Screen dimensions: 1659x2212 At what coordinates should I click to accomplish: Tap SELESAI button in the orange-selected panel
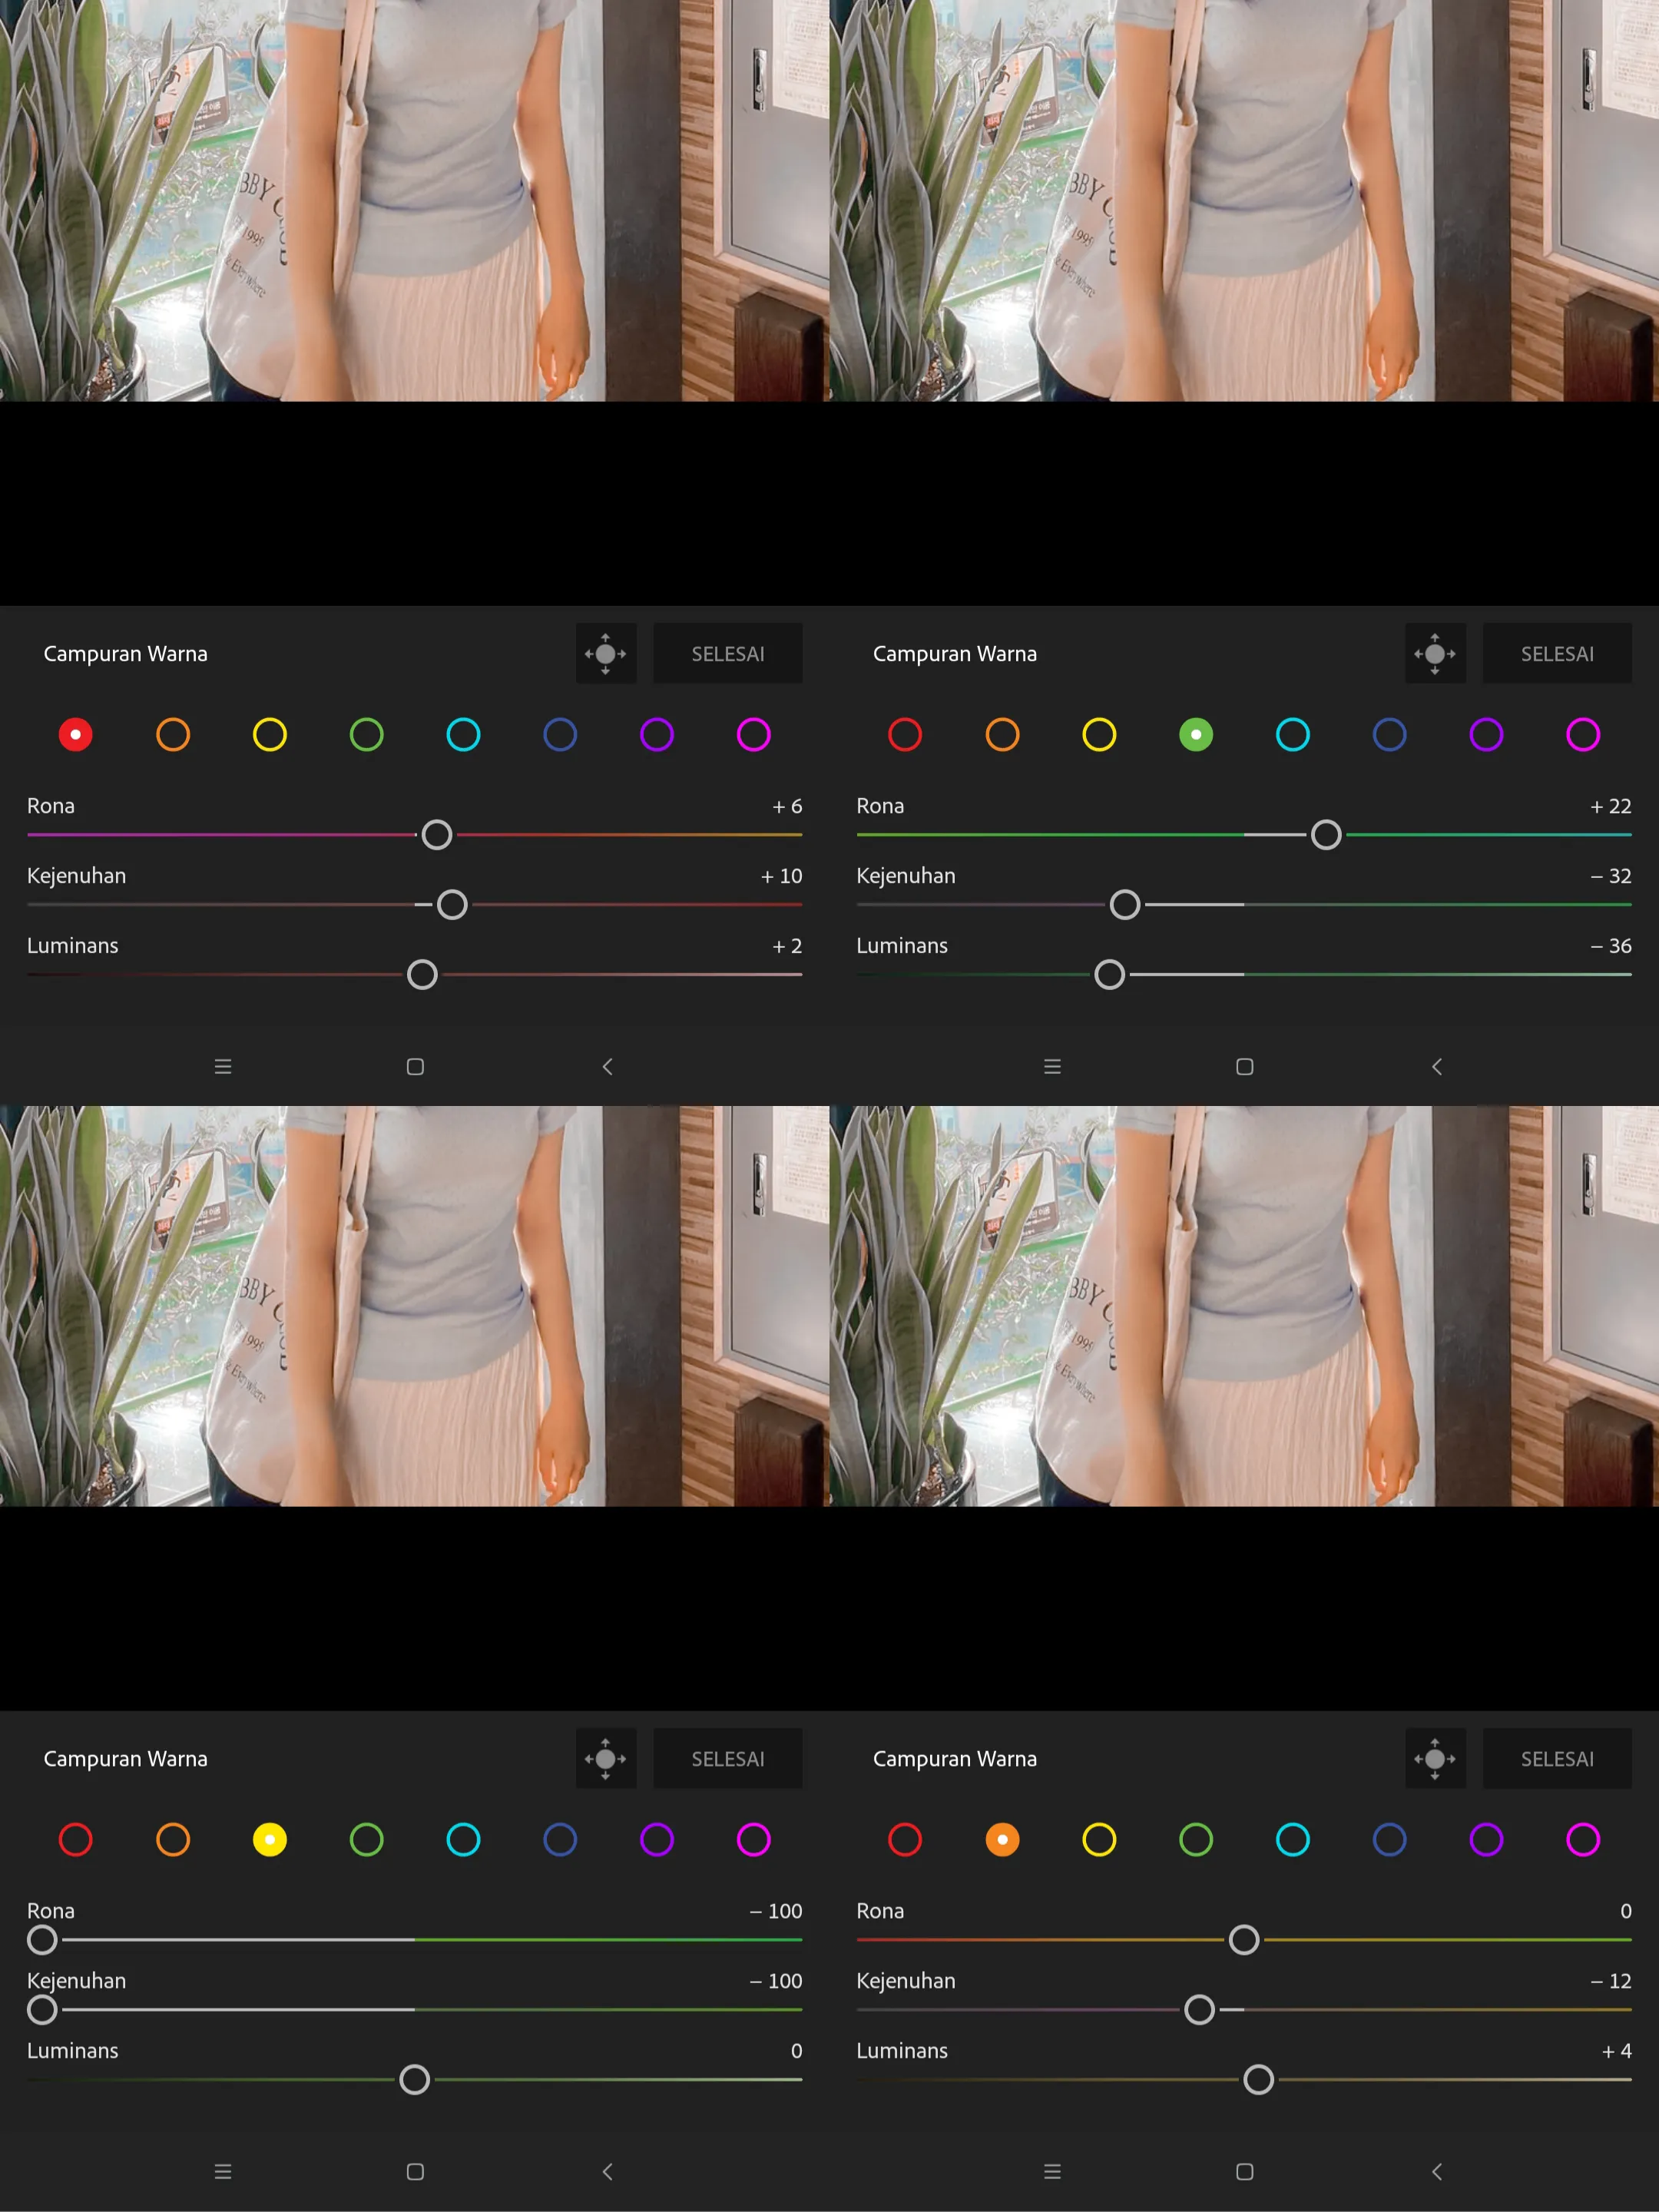tap(1556, 1758)
